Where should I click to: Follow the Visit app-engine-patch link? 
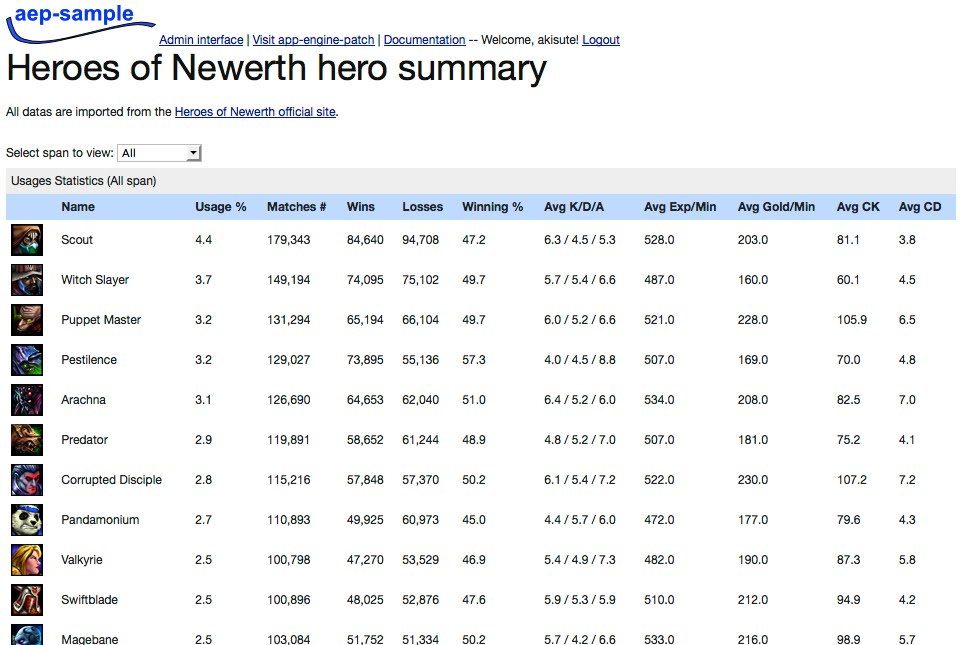314,40
